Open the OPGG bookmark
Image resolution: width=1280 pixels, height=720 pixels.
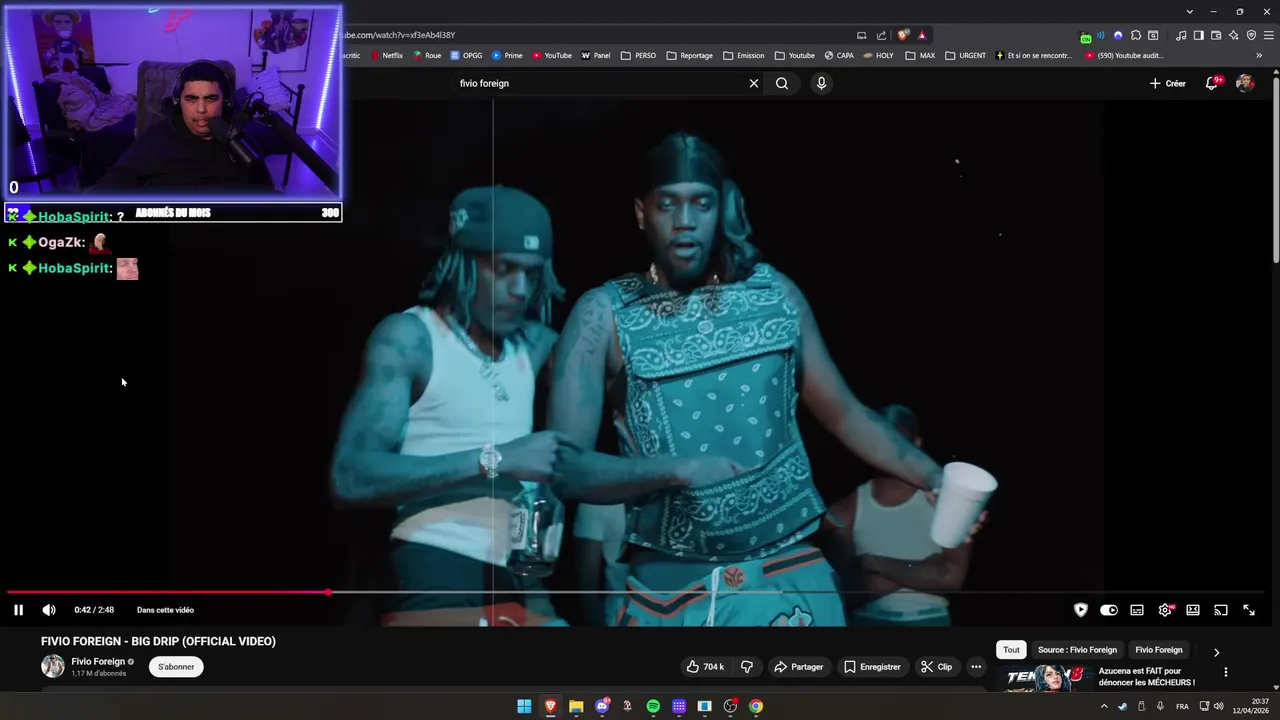click(x=466, y=56)
